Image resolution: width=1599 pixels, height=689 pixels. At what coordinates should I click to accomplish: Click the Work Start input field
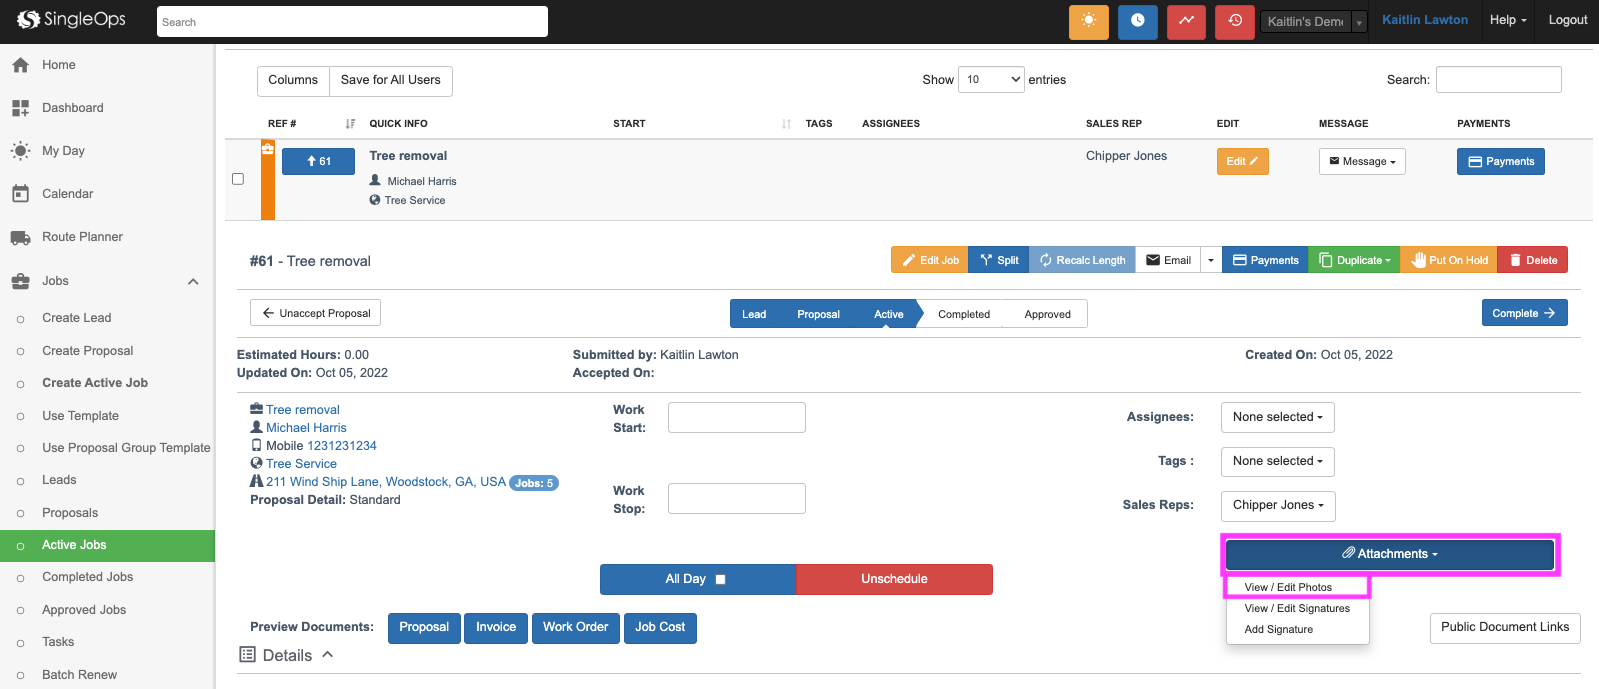736,418
